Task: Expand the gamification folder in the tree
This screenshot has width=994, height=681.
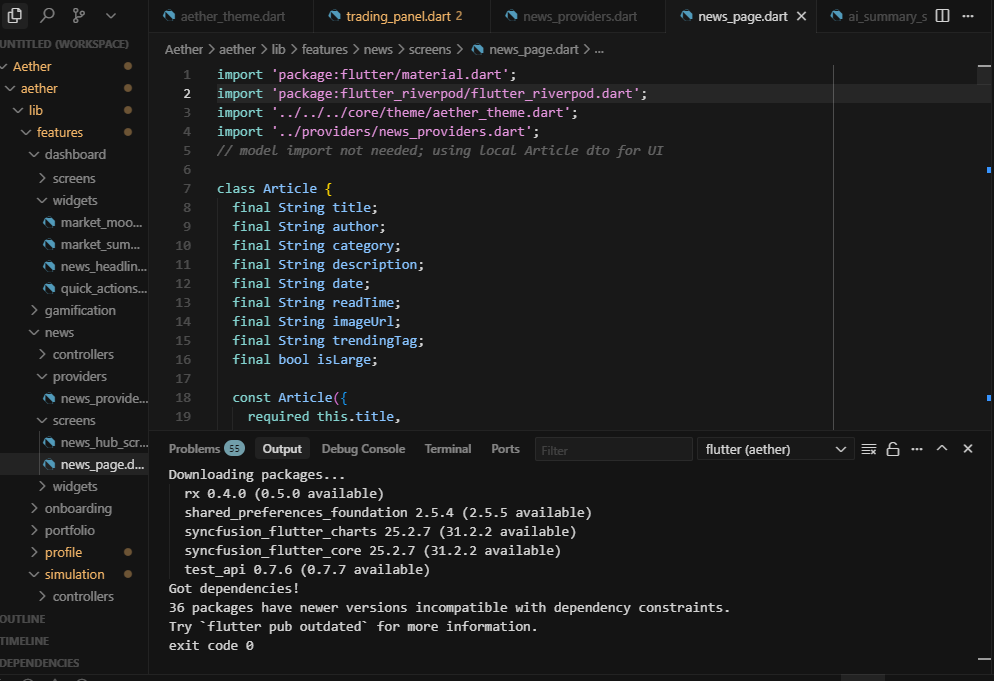Action: 80,310
